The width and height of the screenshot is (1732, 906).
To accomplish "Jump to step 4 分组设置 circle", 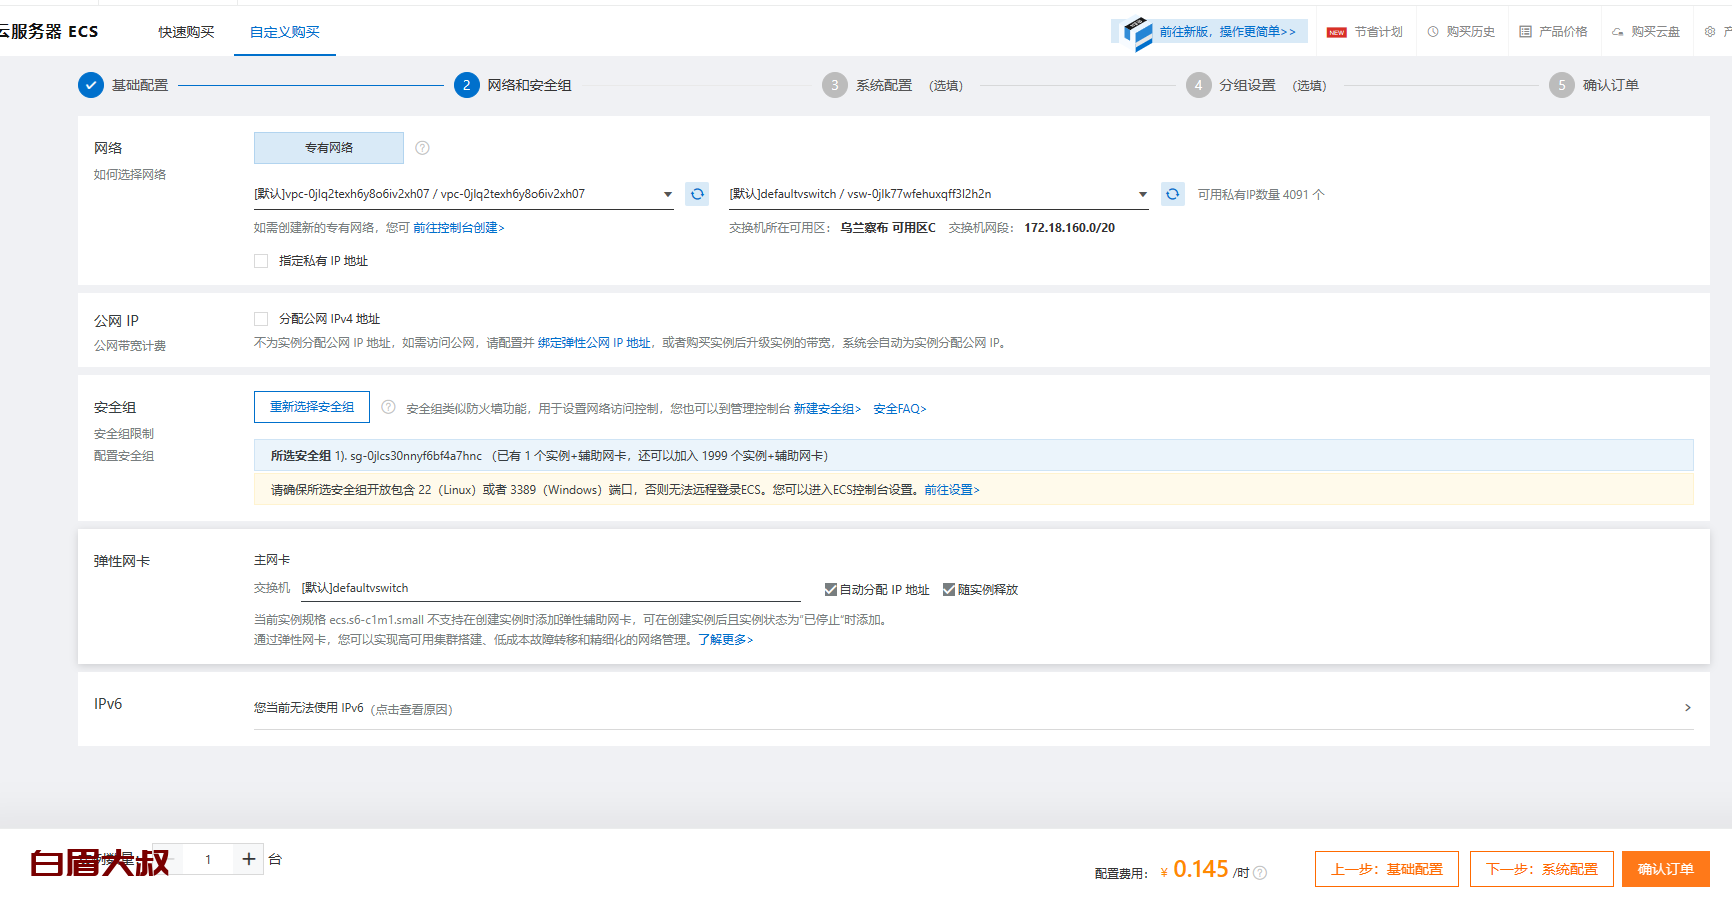I will [1198, 85].
